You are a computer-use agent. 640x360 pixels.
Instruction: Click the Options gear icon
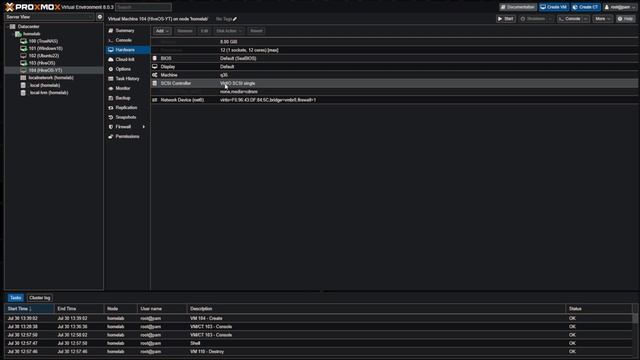(x=111, y=69)
